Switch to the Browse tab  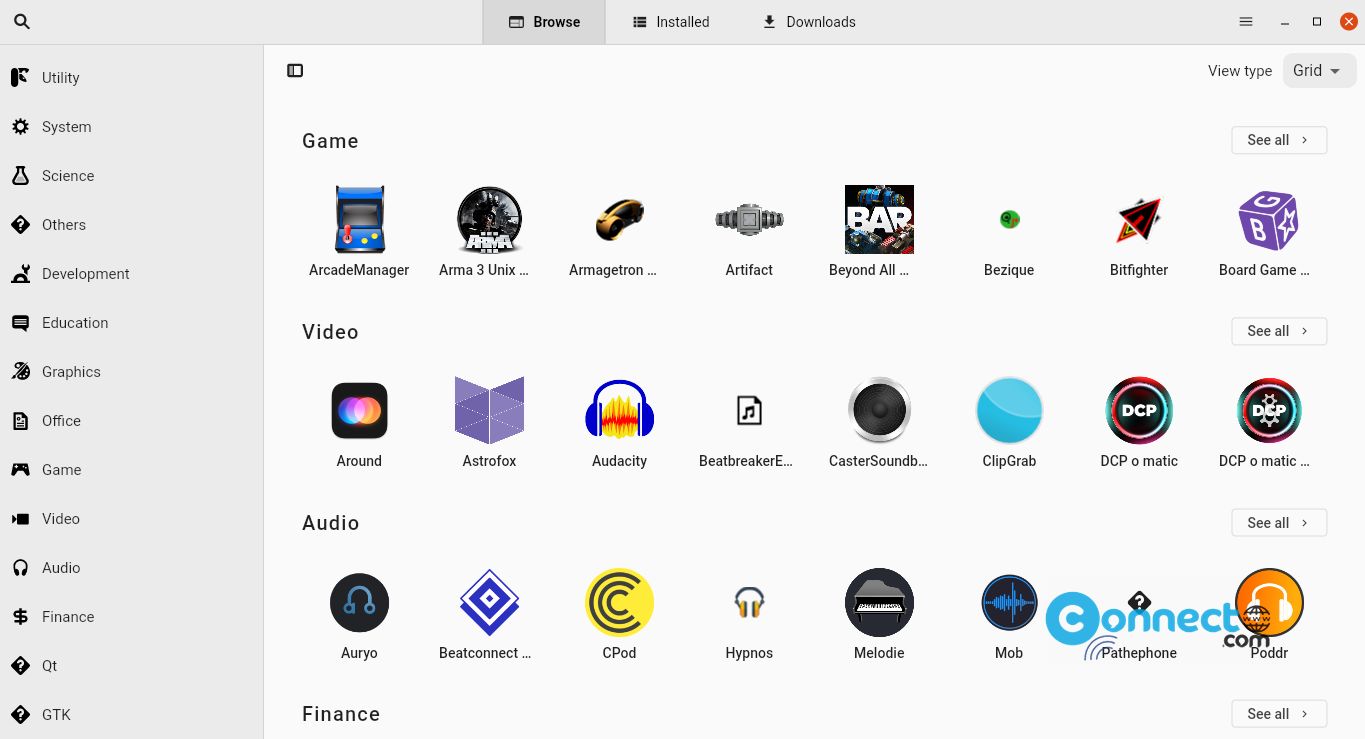point(544,22)
